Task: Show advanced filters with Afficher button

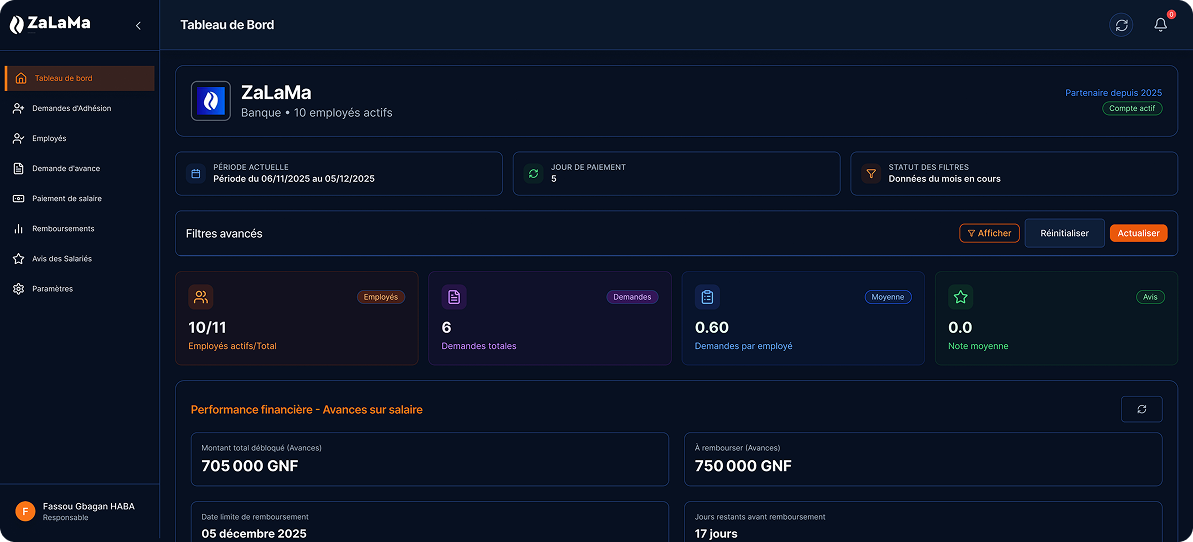Action: tap(989, 233)
